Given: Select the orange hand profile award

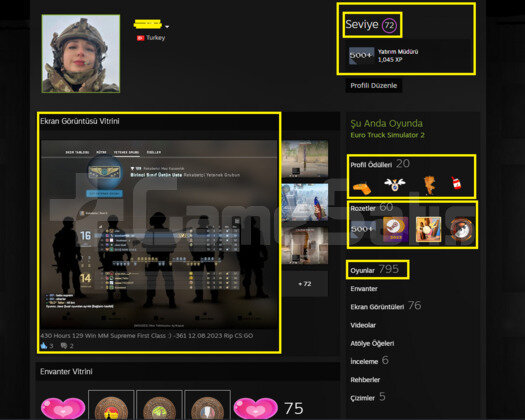Looking at the screenshot, I should click(362, 188).
